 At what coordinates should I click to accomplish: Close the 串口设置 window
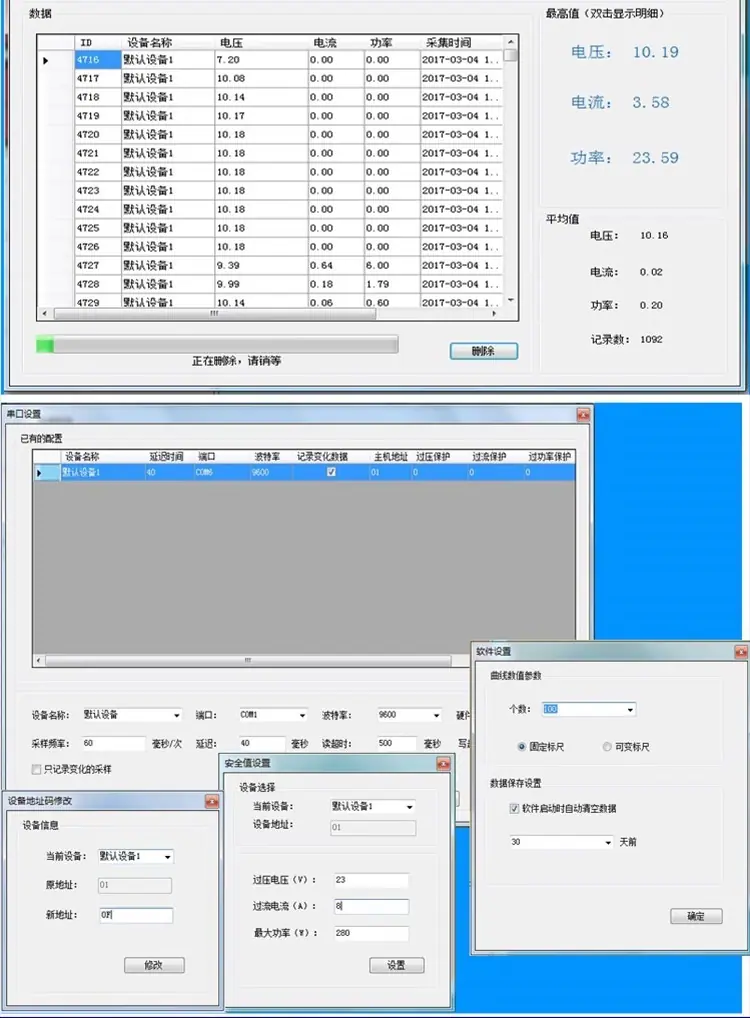583,414
